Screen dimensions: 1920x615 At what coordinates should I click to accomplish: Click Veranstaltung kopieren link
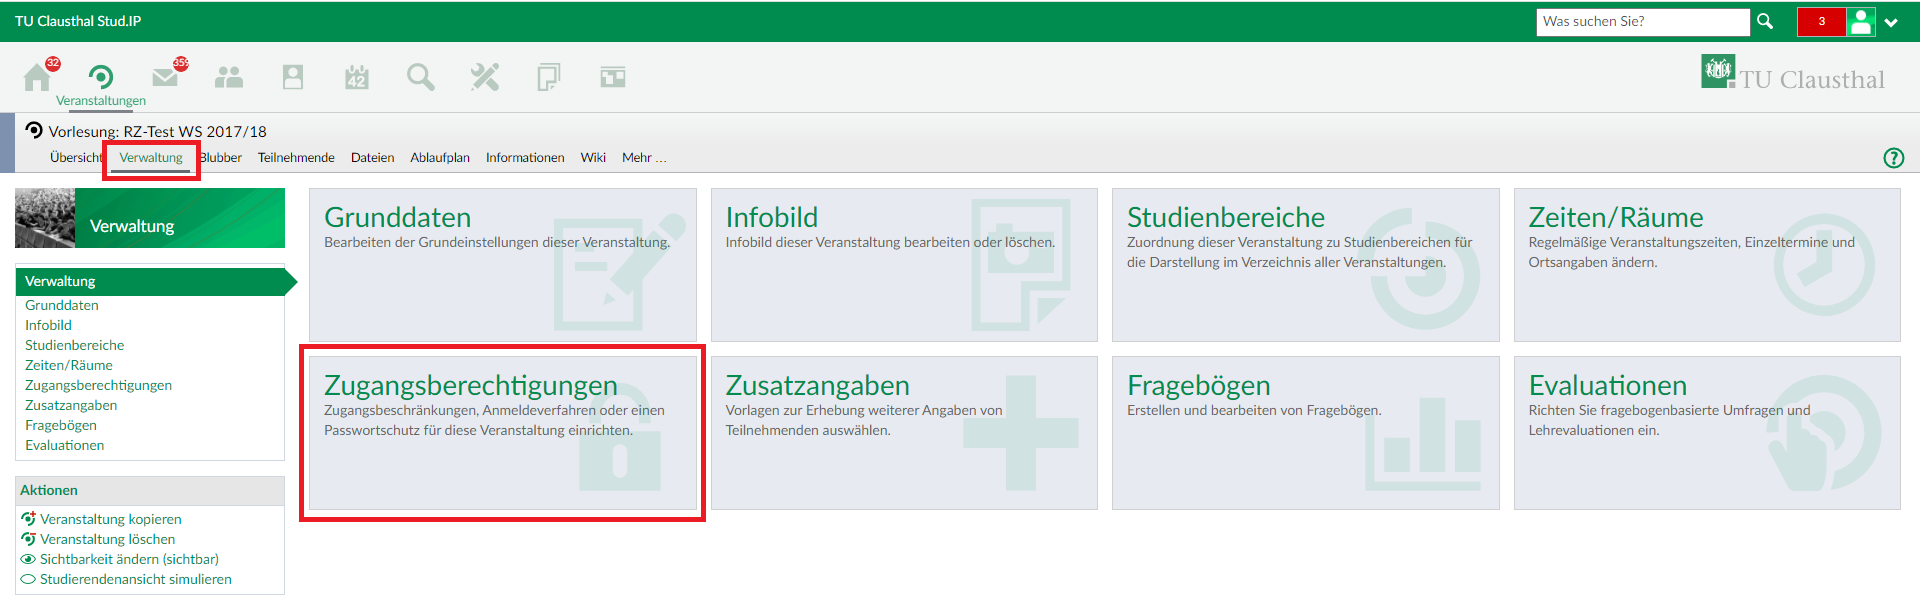(x=110, y=519)
